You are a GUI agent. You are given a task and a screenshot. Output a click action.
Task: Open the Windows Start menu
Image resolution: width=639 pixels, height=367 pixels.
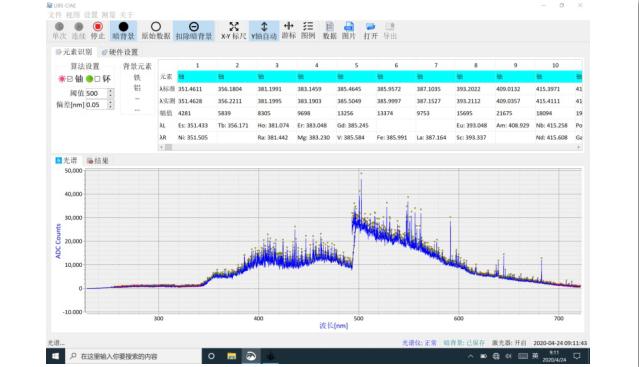55,356
